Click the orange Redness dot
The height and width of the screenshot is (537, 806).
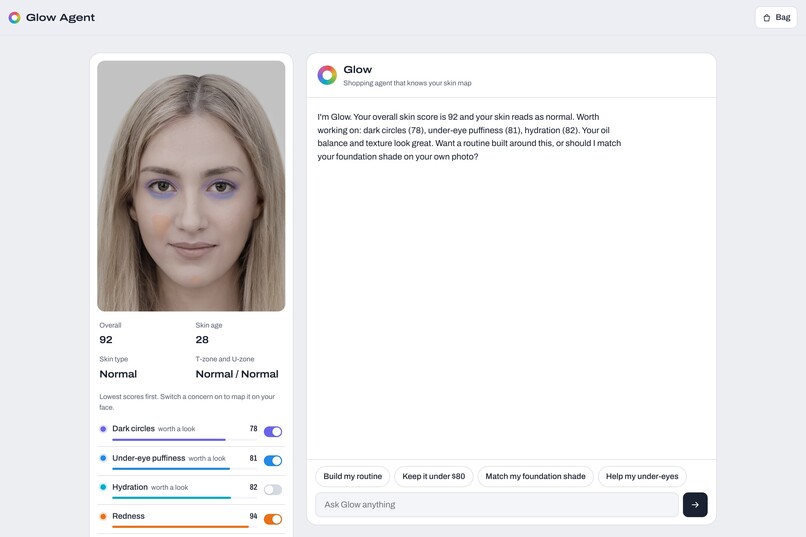click(103, 516)
